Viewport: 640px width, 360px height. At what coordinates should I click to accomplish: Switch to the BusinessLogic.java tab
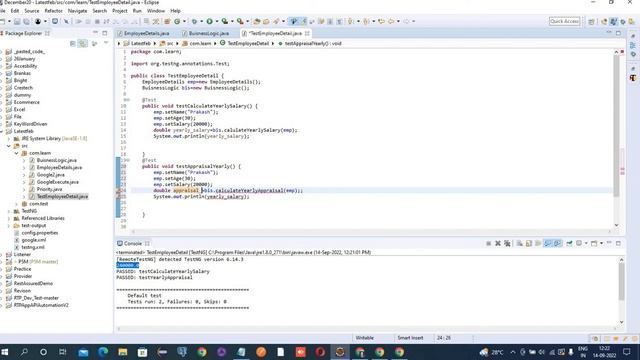click(x=209, y=33)
